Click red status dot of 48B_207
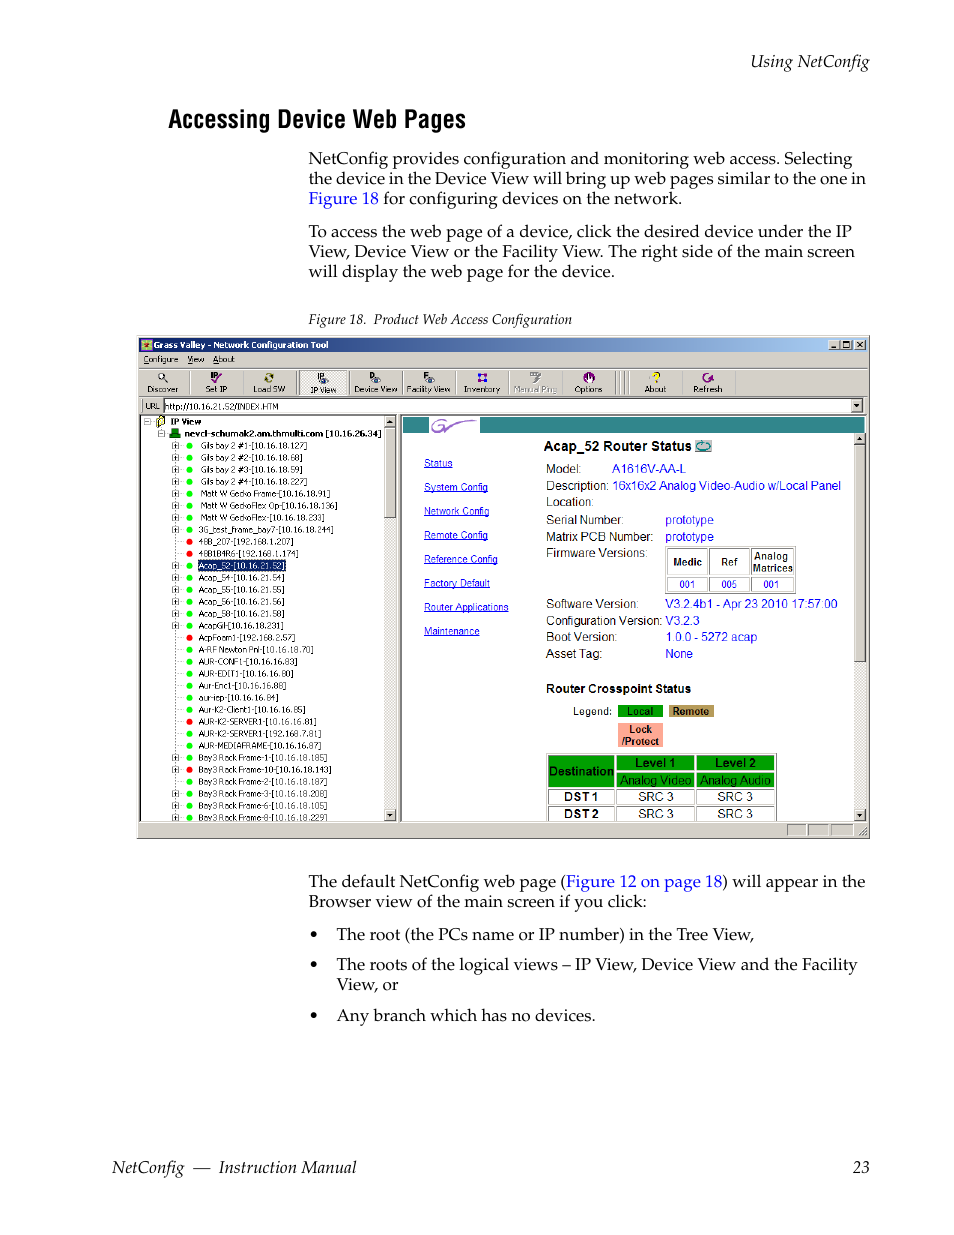 (189, 542)
